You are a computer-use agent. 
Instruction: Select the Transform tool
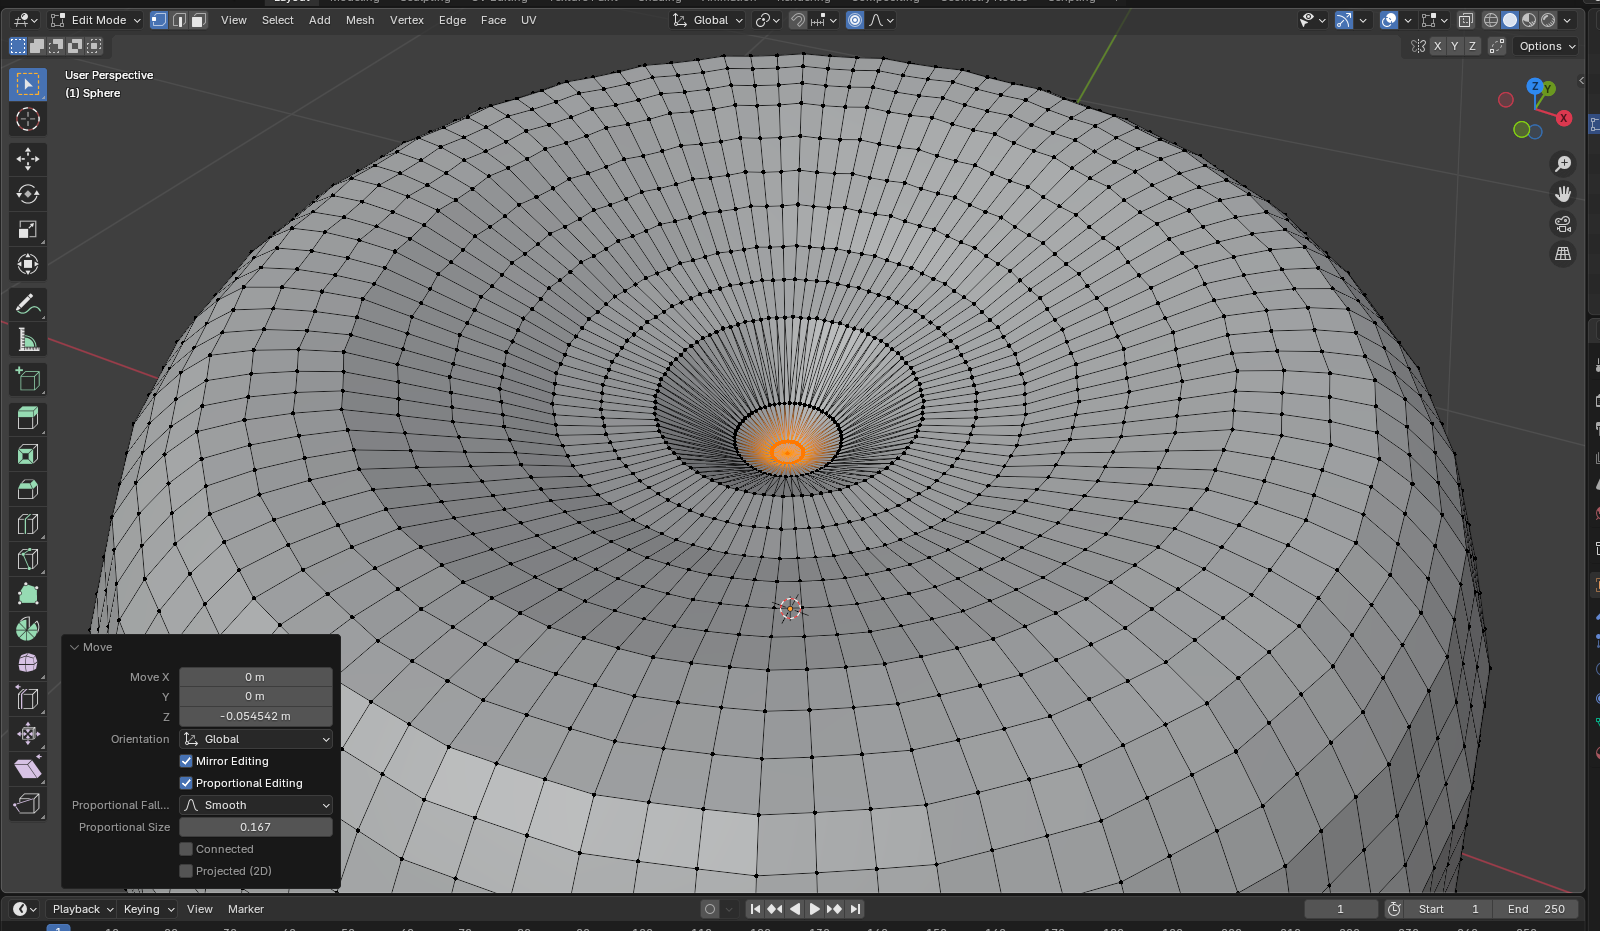pos(28,264)
